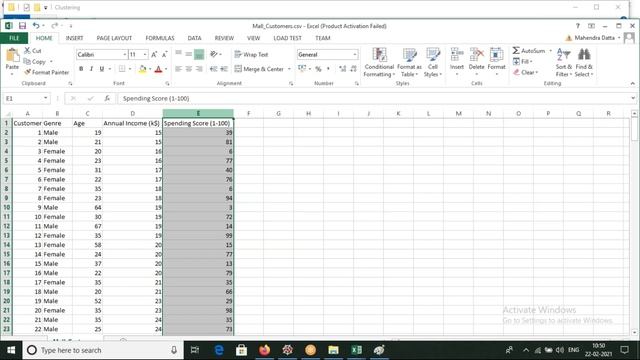The image size is (640, 360).
Task: Open Sort & Filter menu
Action: (x=564, y=62)
